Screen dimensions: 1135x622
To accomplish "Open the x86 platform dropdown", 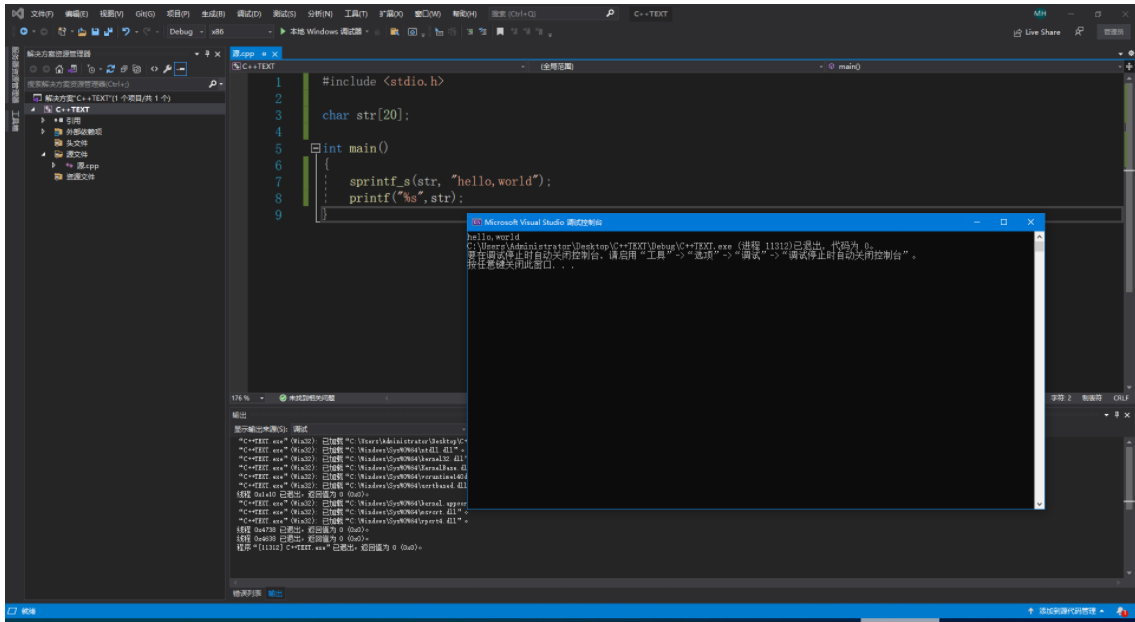I will [x=241, y=32].
